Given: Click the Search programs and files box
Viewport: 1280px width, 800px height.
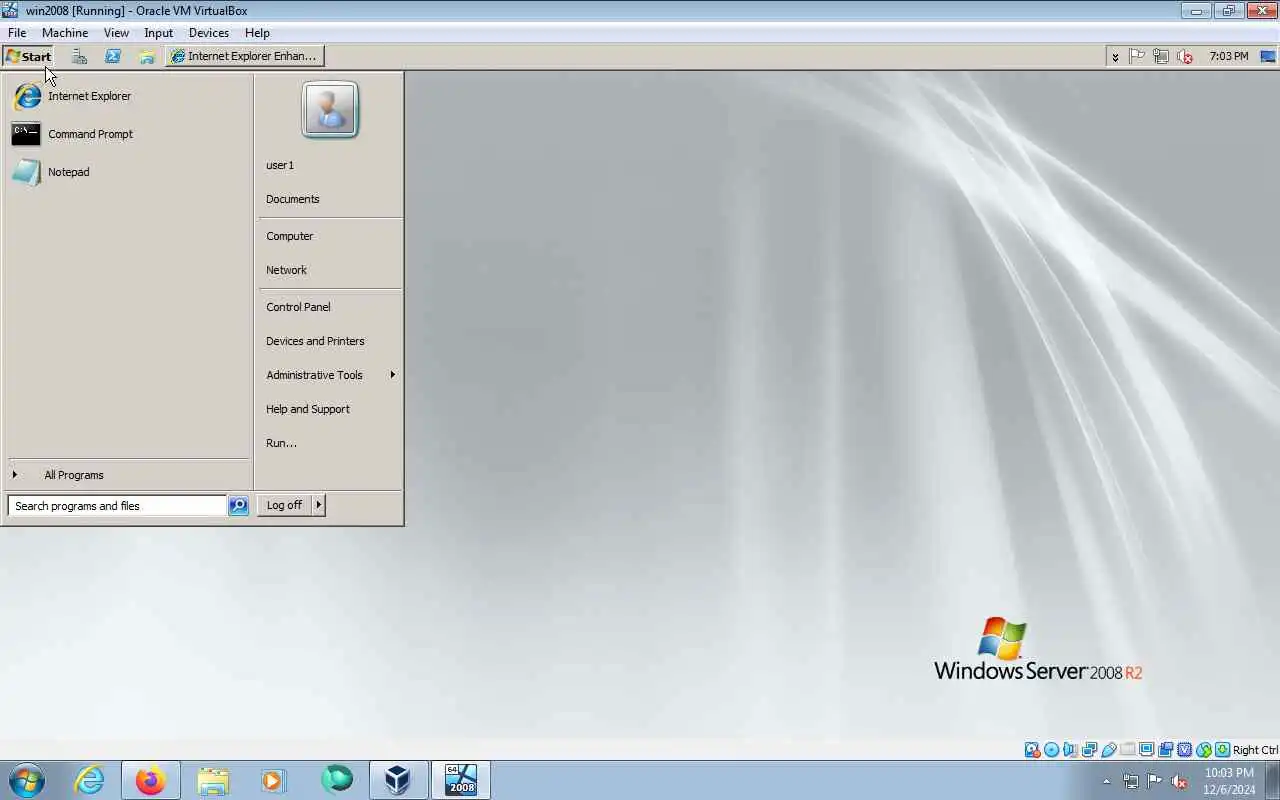Looking at the screenshot, I should point(117,506).
